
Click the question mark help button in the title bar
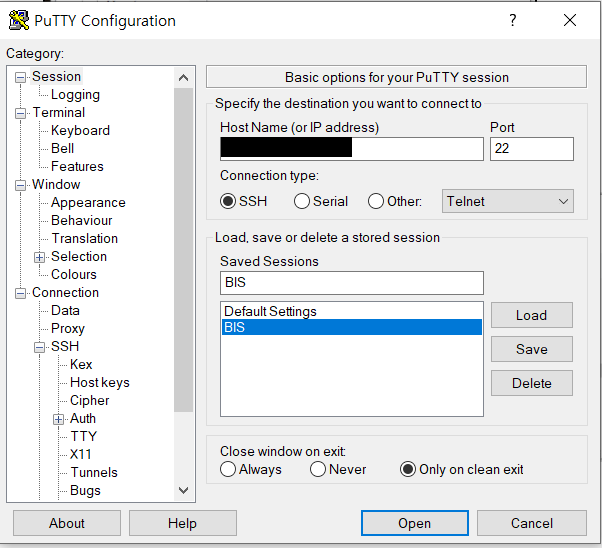(x=513, y=20)
